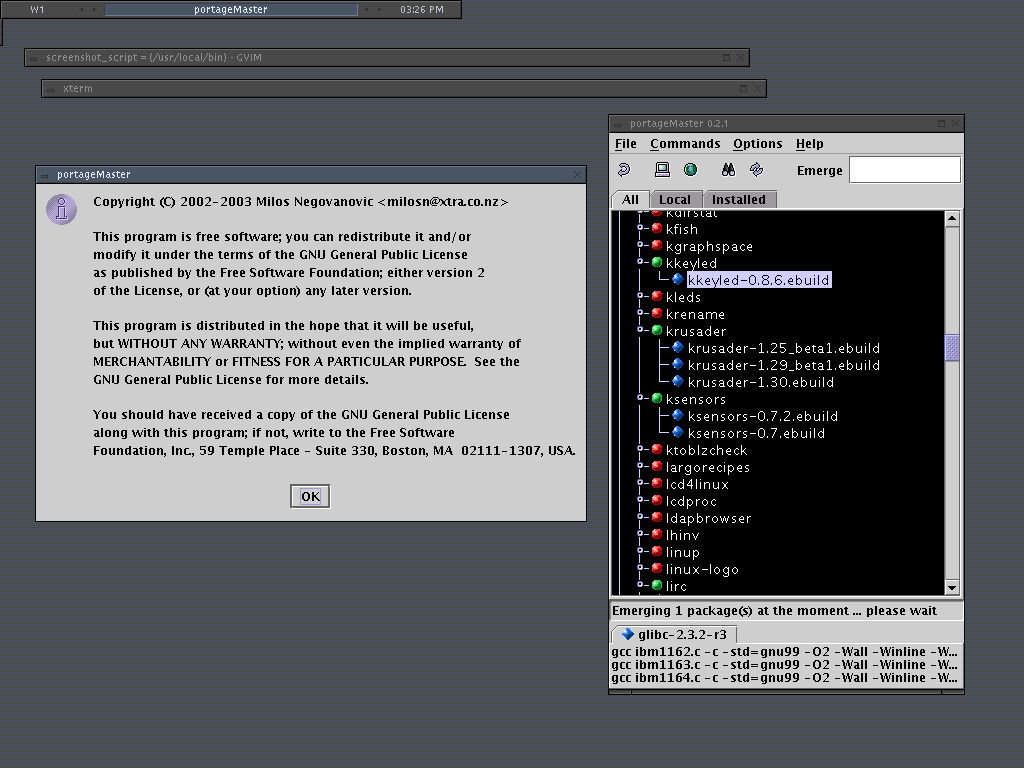
Task: Activate the screenshot_script GVIM window title bar
Action: pyautogui.click(x=387, y=57)
